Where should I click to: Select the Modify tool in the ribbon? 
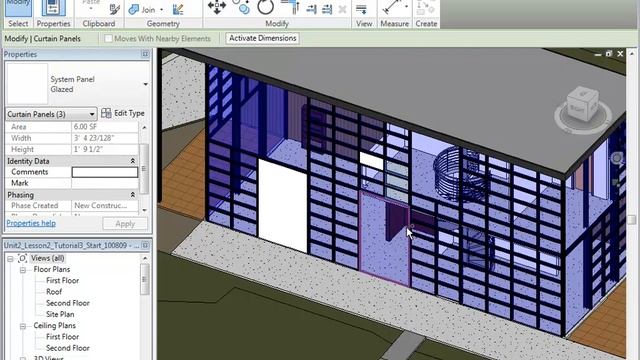(18, 8)
